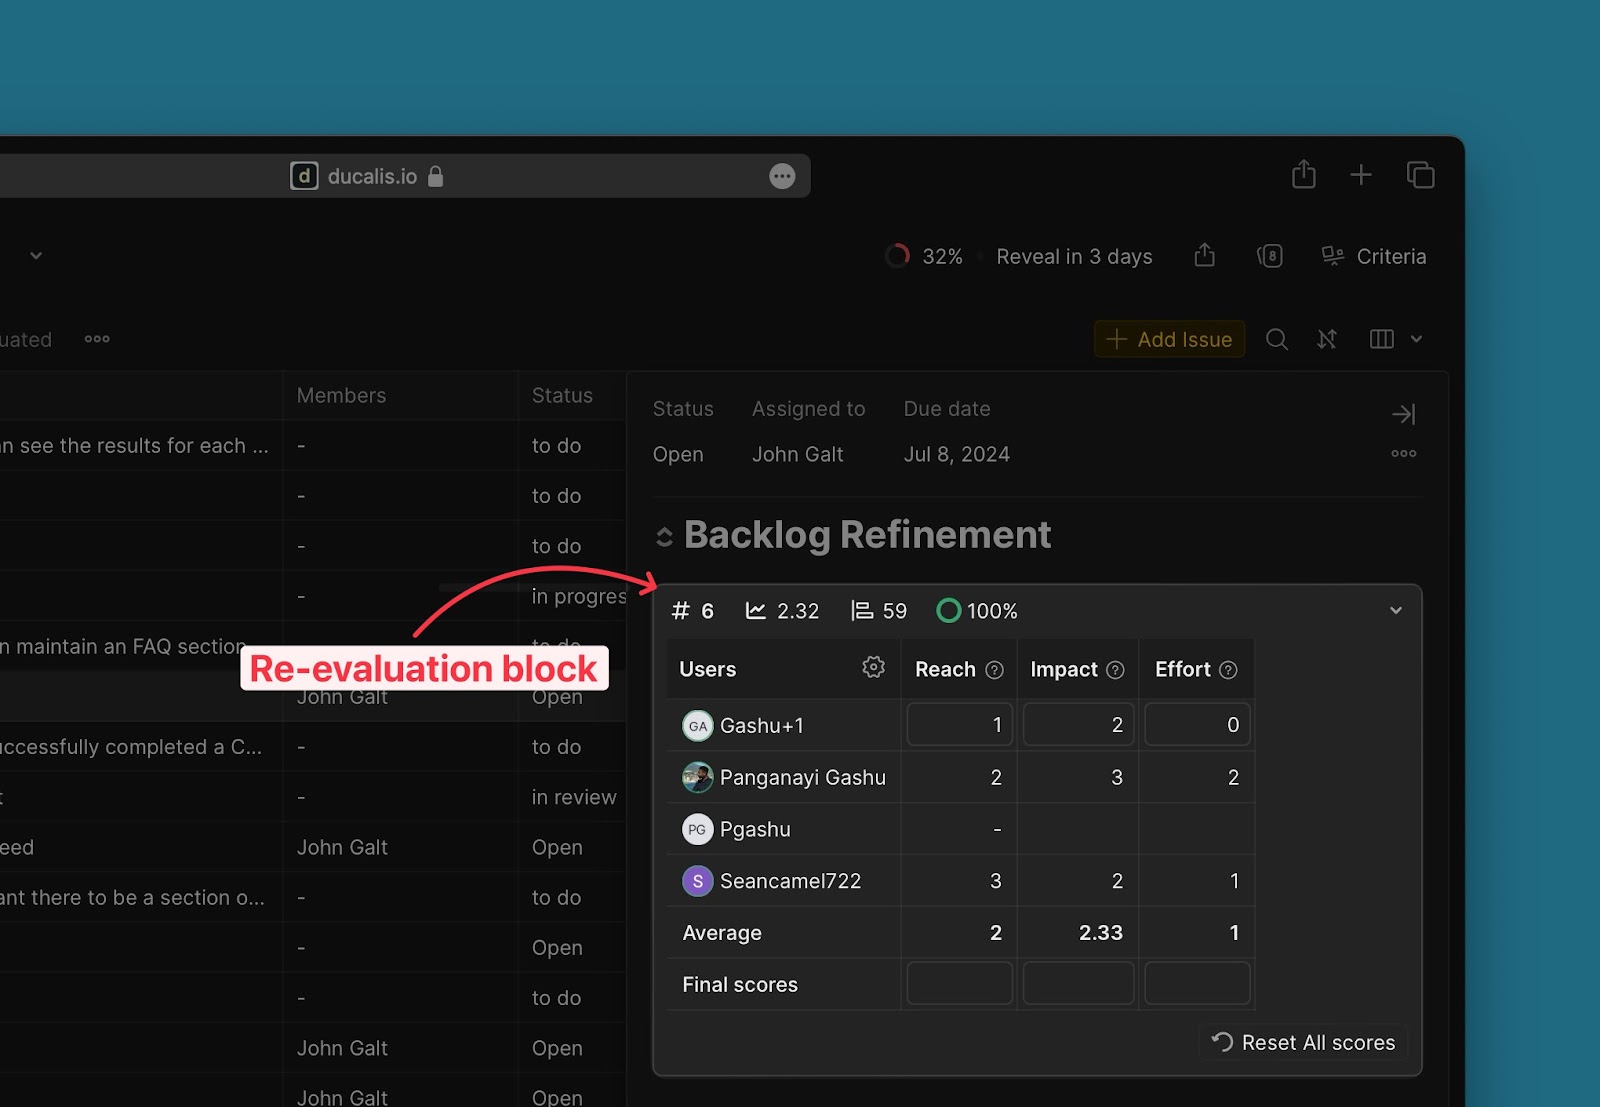
Task: Click the Reach help question mark
Action: click(993, 669)
